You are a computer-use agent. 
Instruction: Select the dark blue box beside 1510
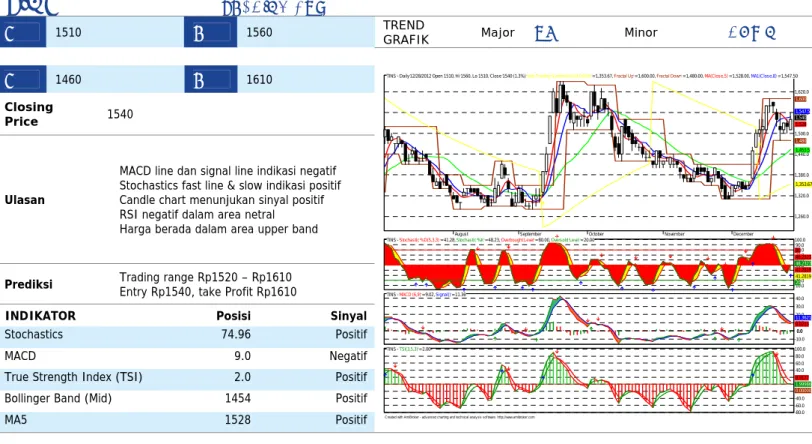click(x=23, y=32)
